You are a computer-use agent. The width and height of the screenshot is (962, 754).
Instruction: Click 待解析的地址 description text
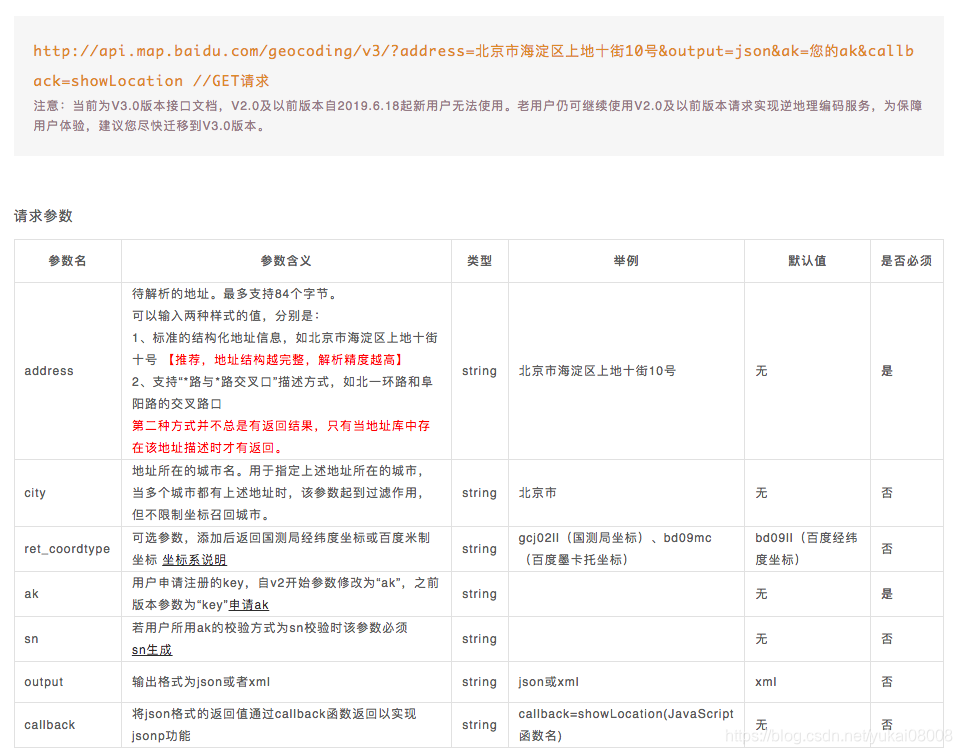235,294
